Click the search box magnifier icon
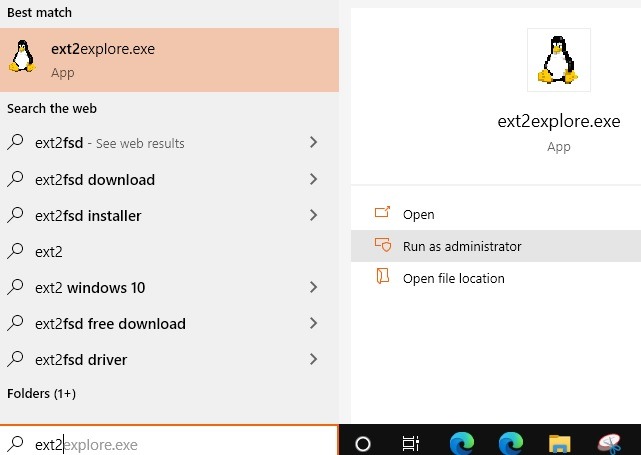 tap(16, 444)
